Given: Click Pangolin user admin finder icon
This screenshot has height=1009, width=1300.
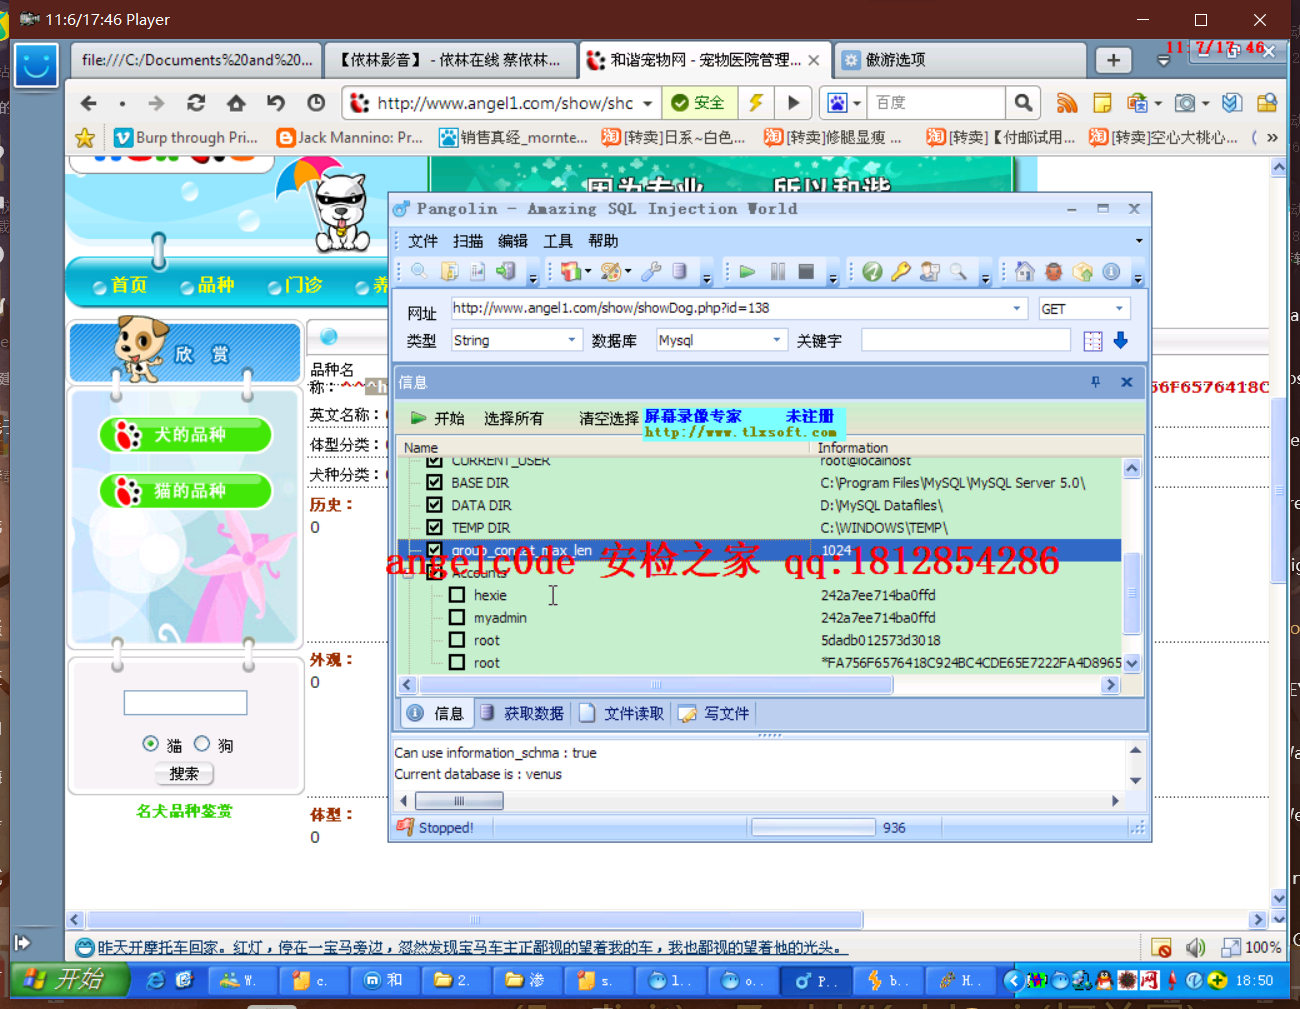Looking at the screenshot, I should tap(930, 272).
